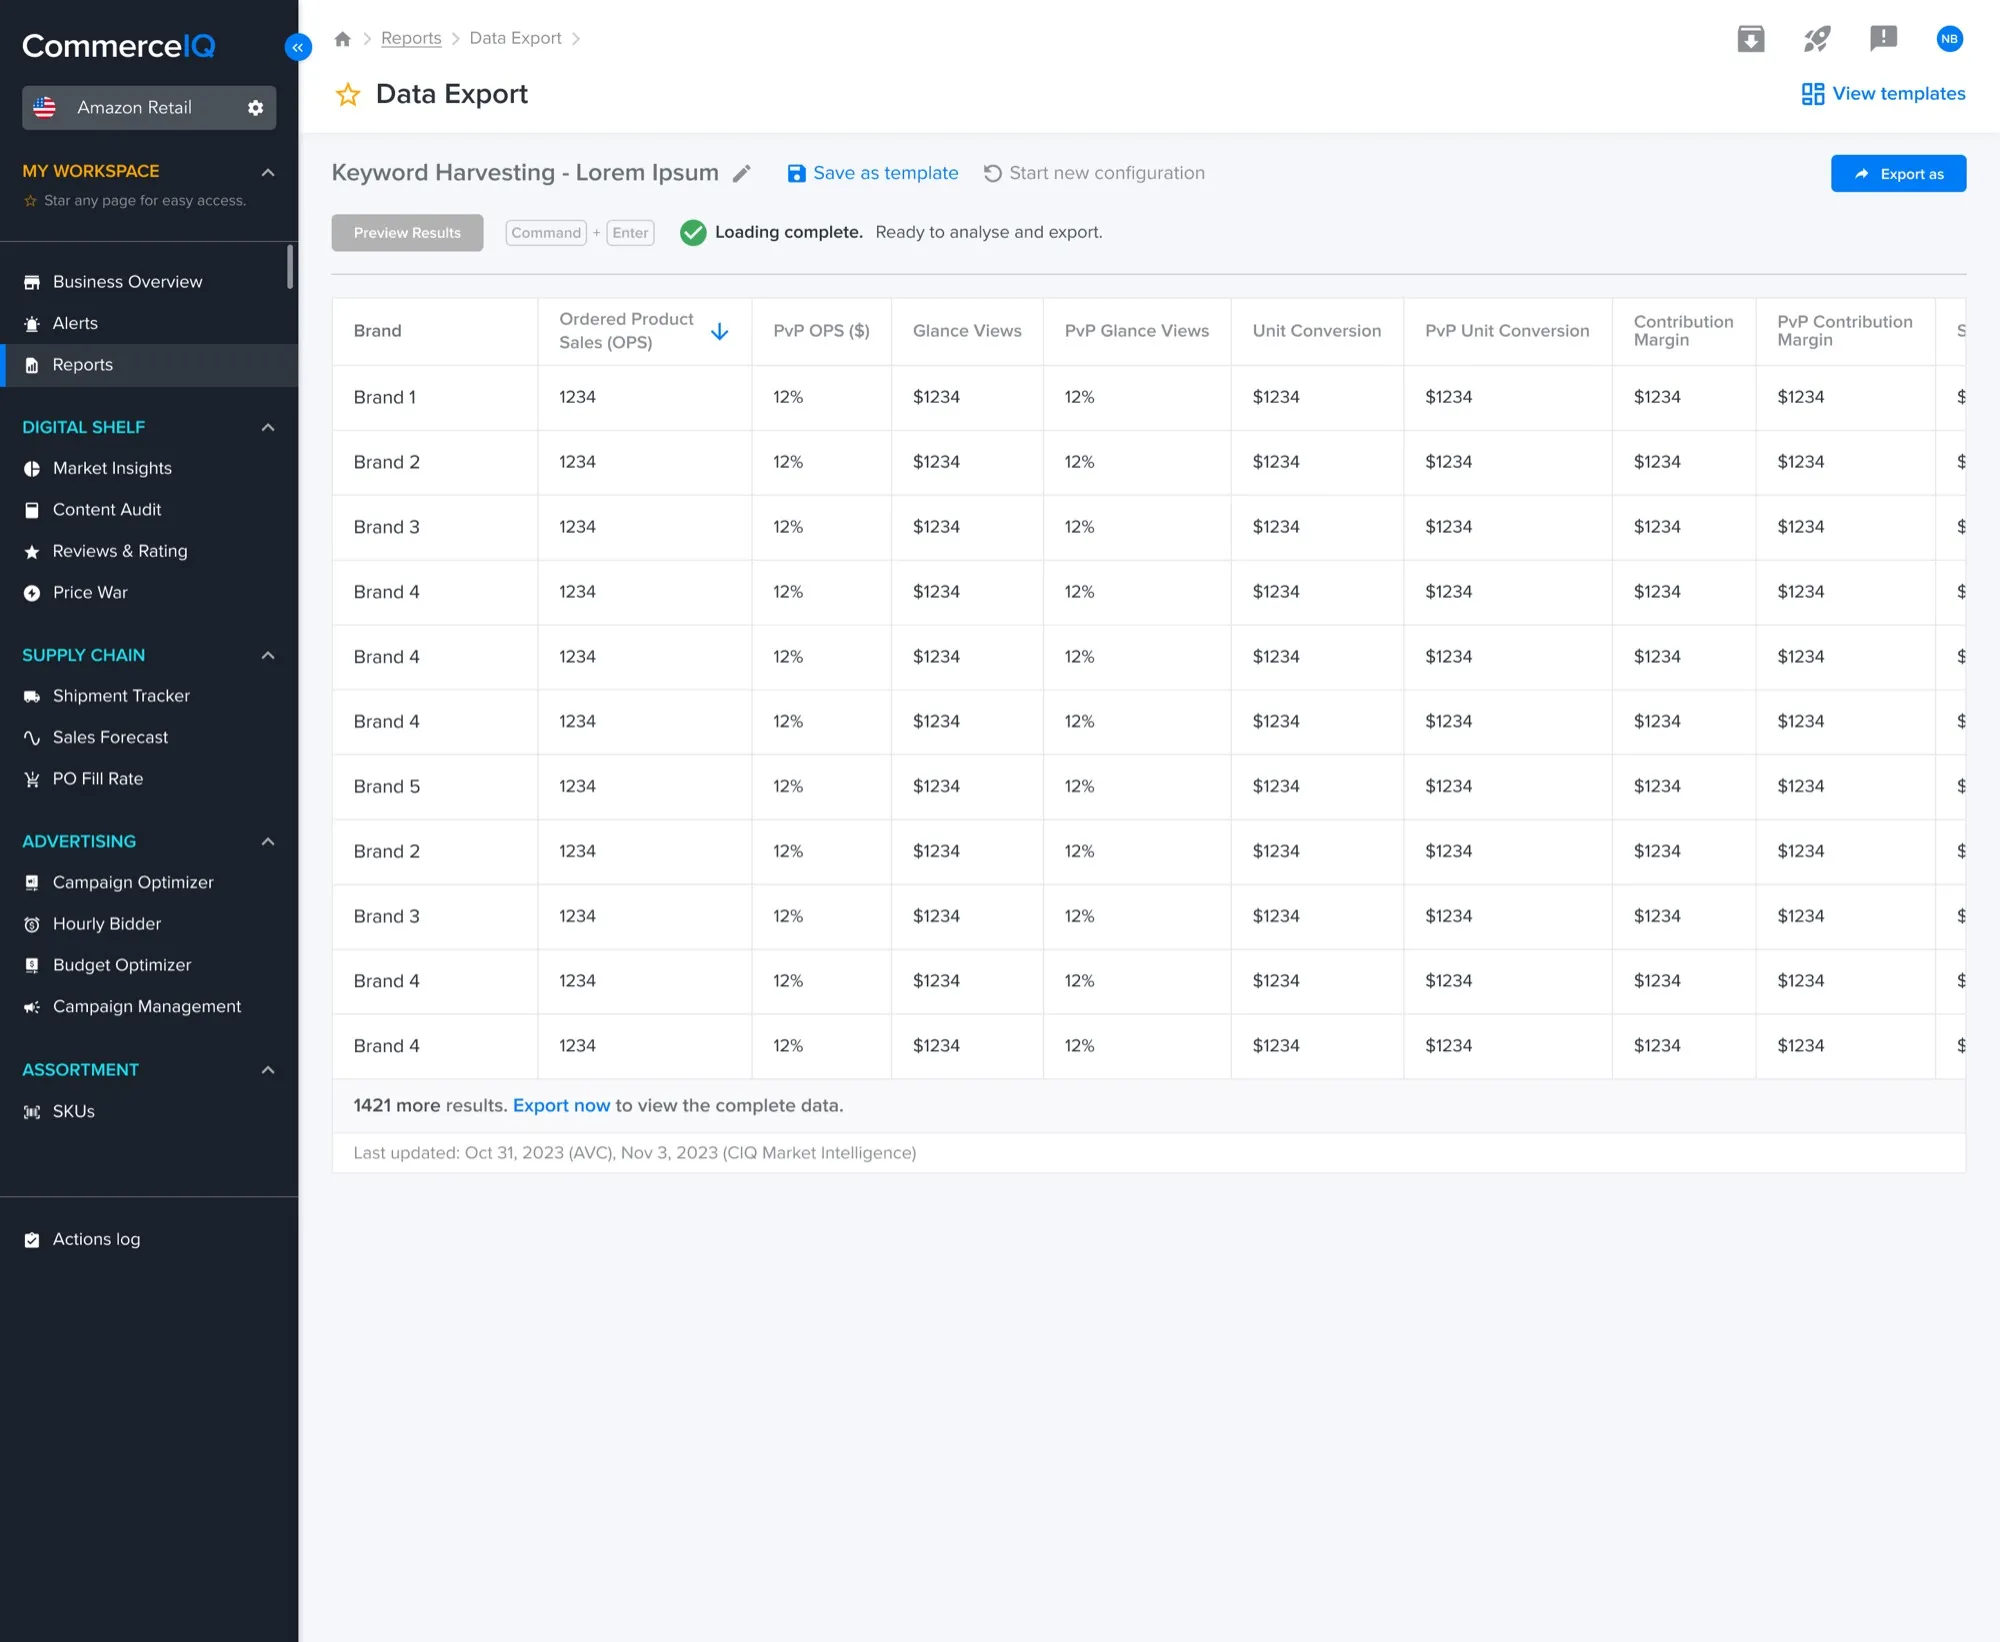Click the Preview Results button
Viewport: 2000px width, 1642px height.
tap(407, 233)
